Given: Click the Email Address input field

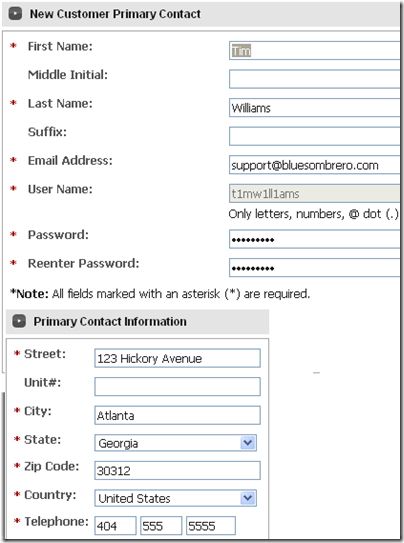Looking at the screenshot, I should tap(315, 165).
